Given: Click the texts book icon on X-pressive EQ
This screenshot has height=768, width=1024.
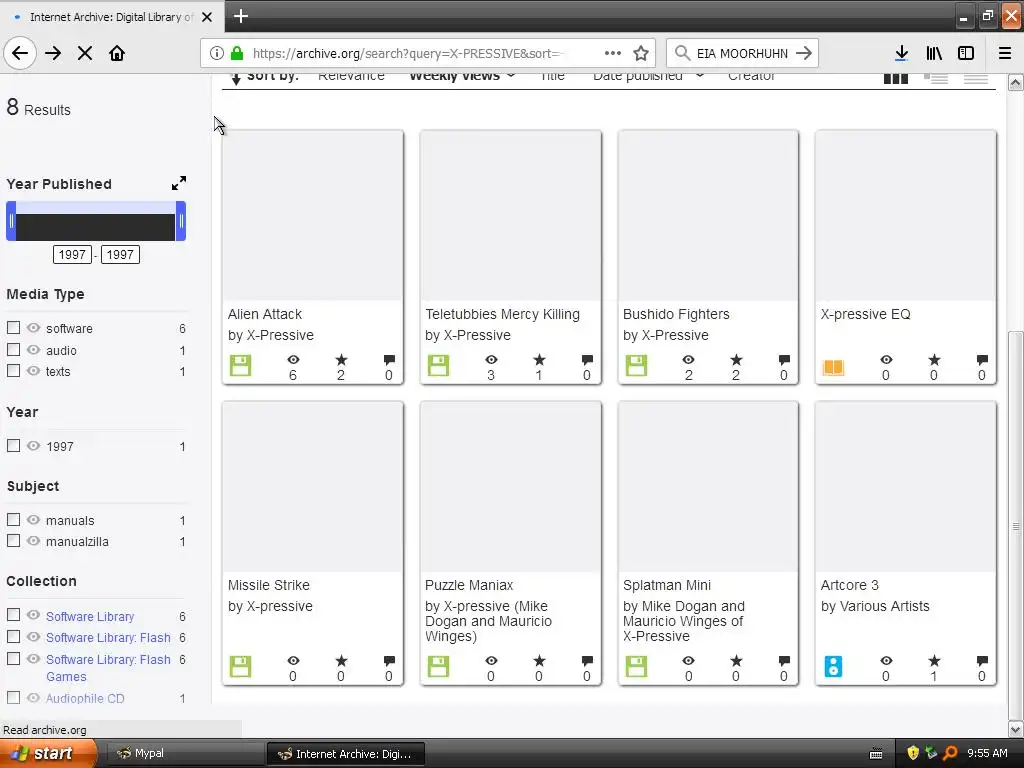Looking at the screenshot, I should coord(833,367).
